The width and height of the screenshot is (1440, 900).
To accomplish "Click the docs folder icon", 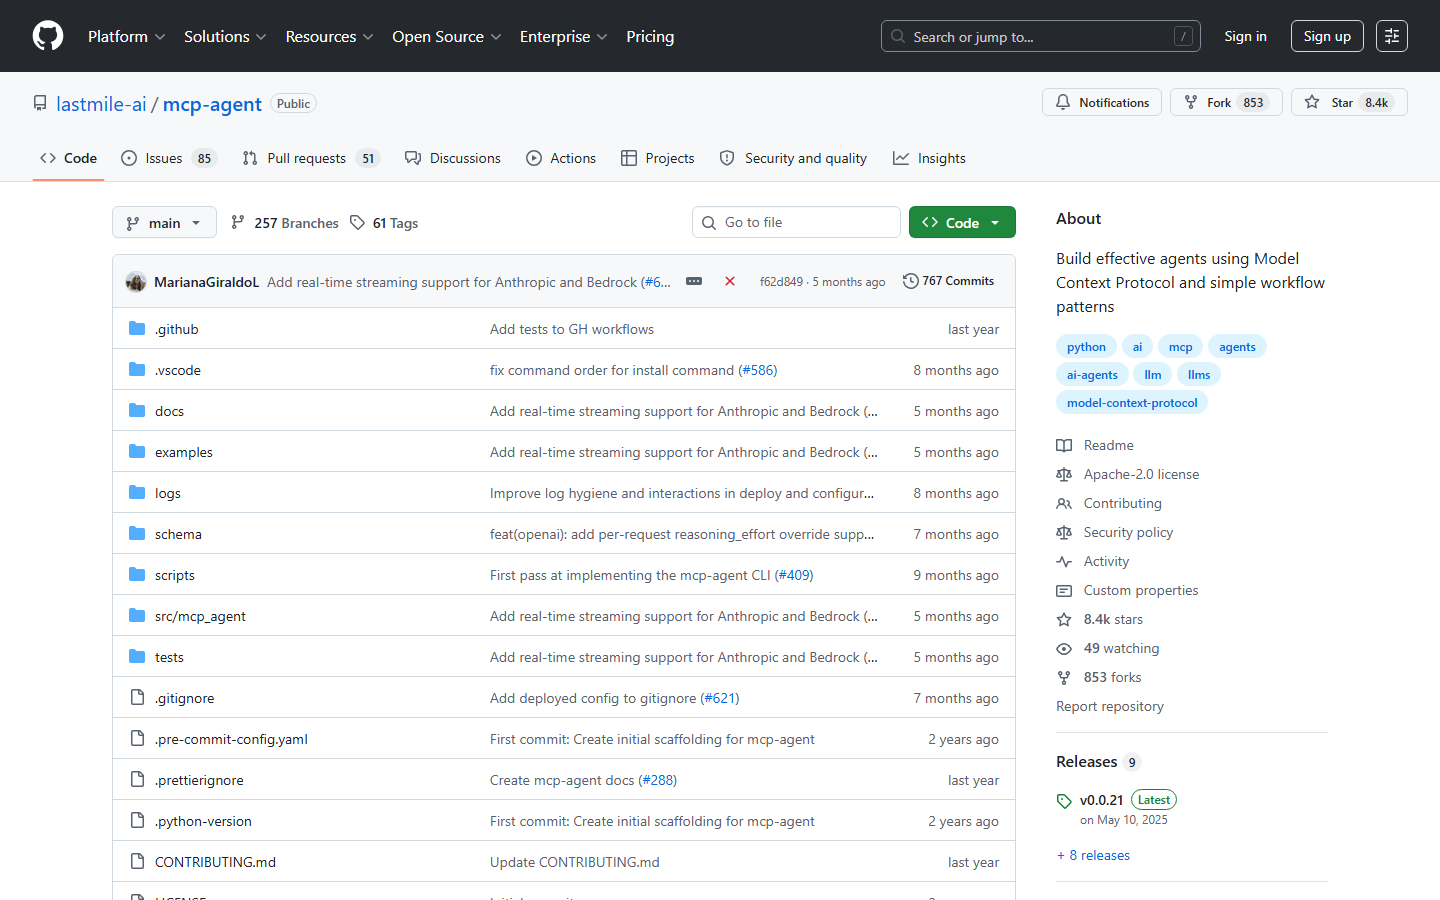I will [x=137, y=411].
